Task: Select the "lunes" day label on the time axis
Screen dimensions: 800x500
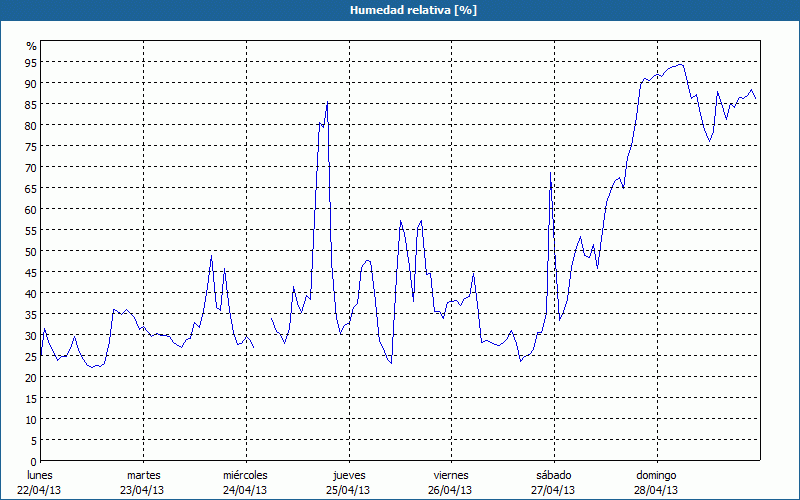Action: point(40,475)
